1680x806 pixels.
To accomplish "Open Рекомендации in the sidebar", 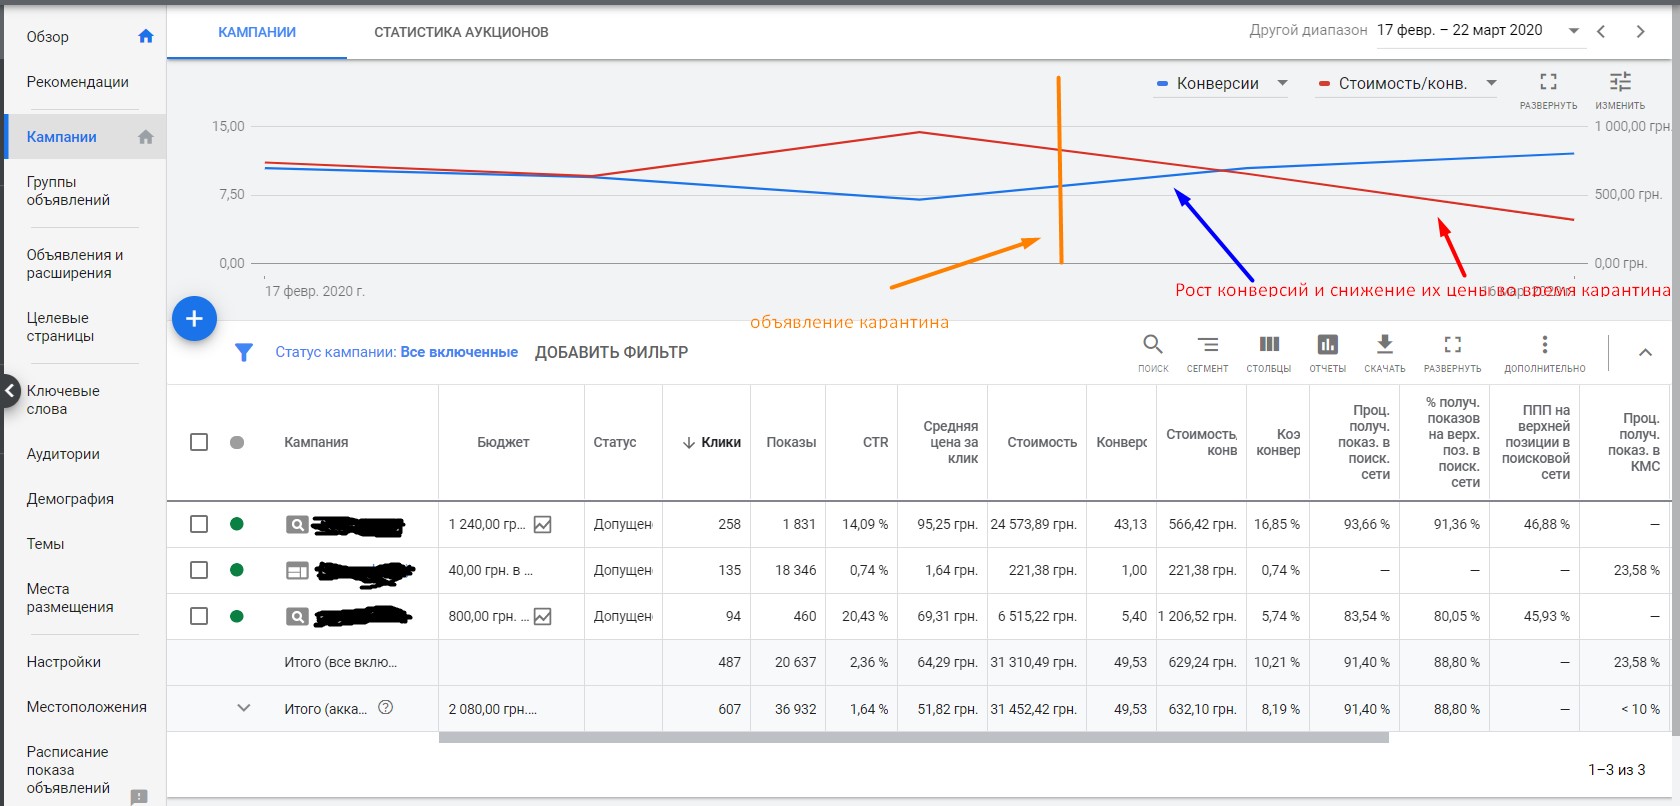I will (78, 82).
